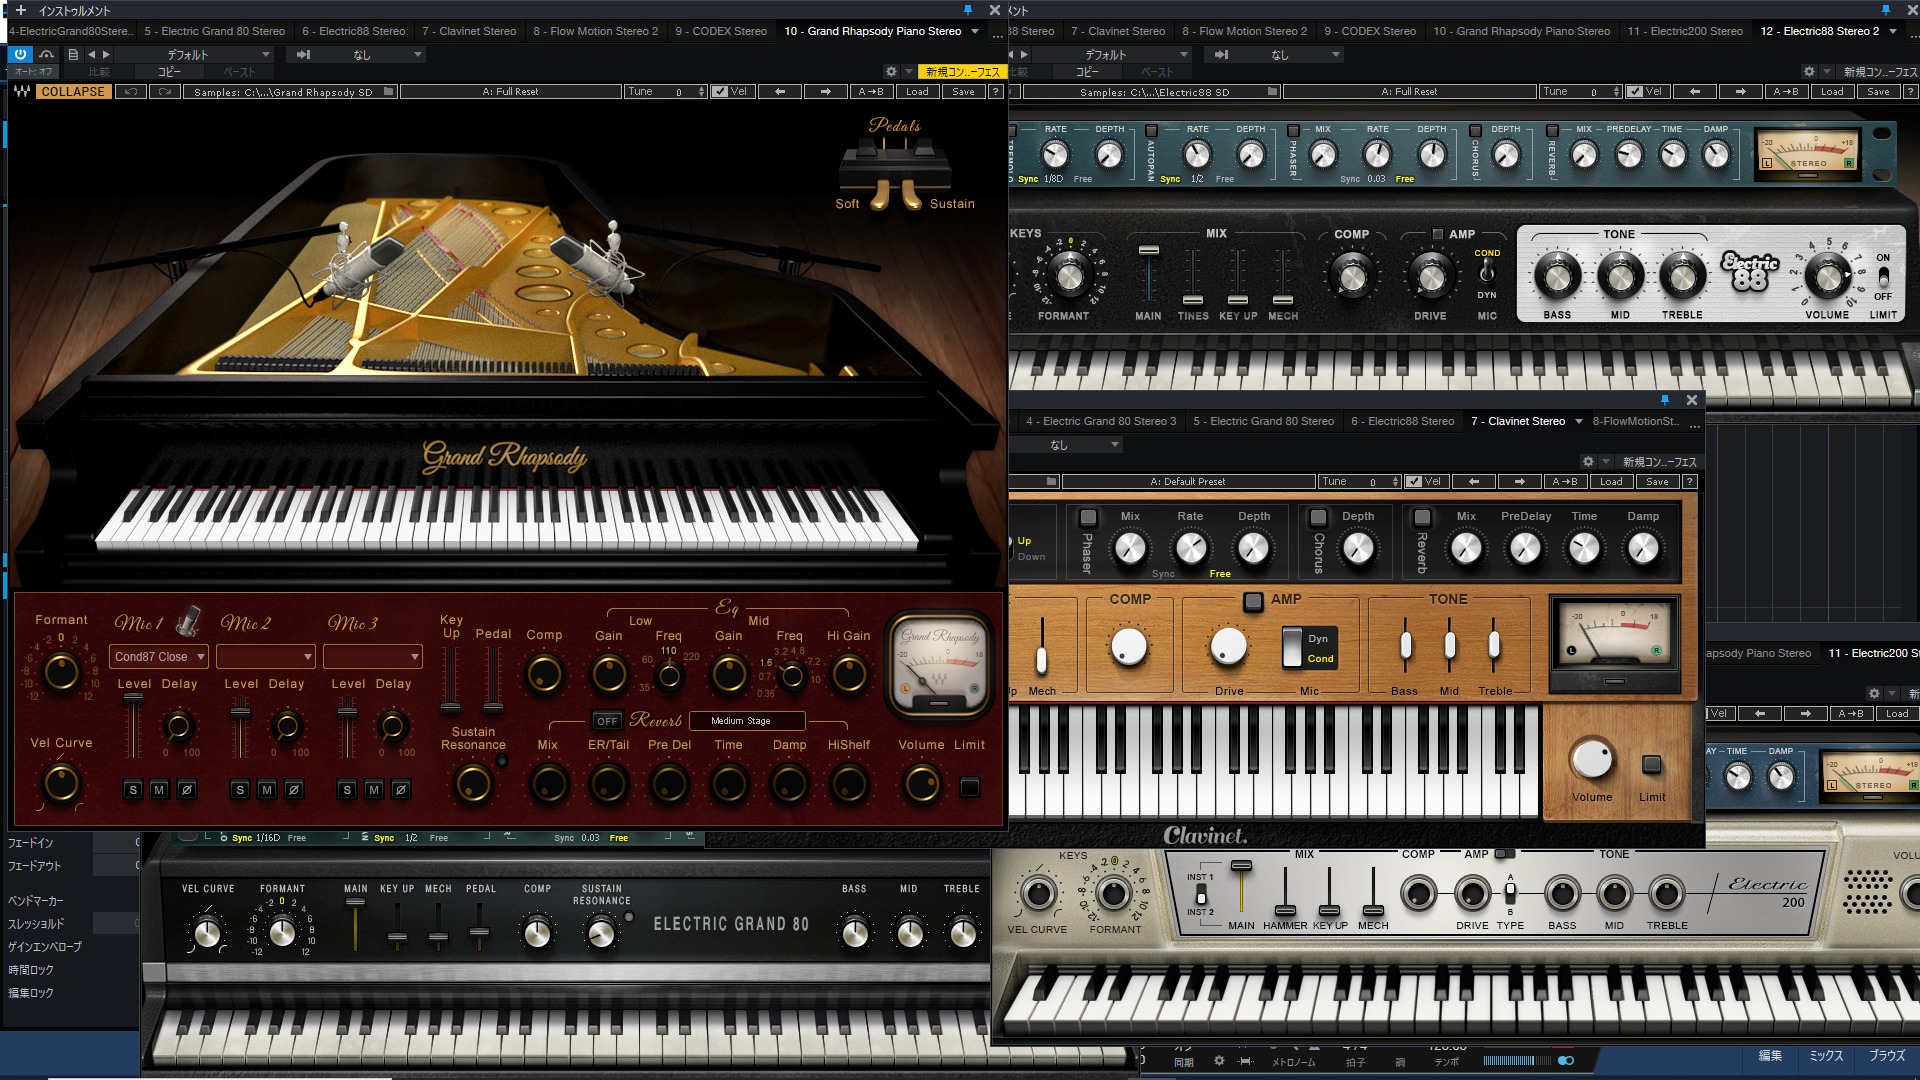Go to previous preset in Grand Rhapsody

pos(780,91)
